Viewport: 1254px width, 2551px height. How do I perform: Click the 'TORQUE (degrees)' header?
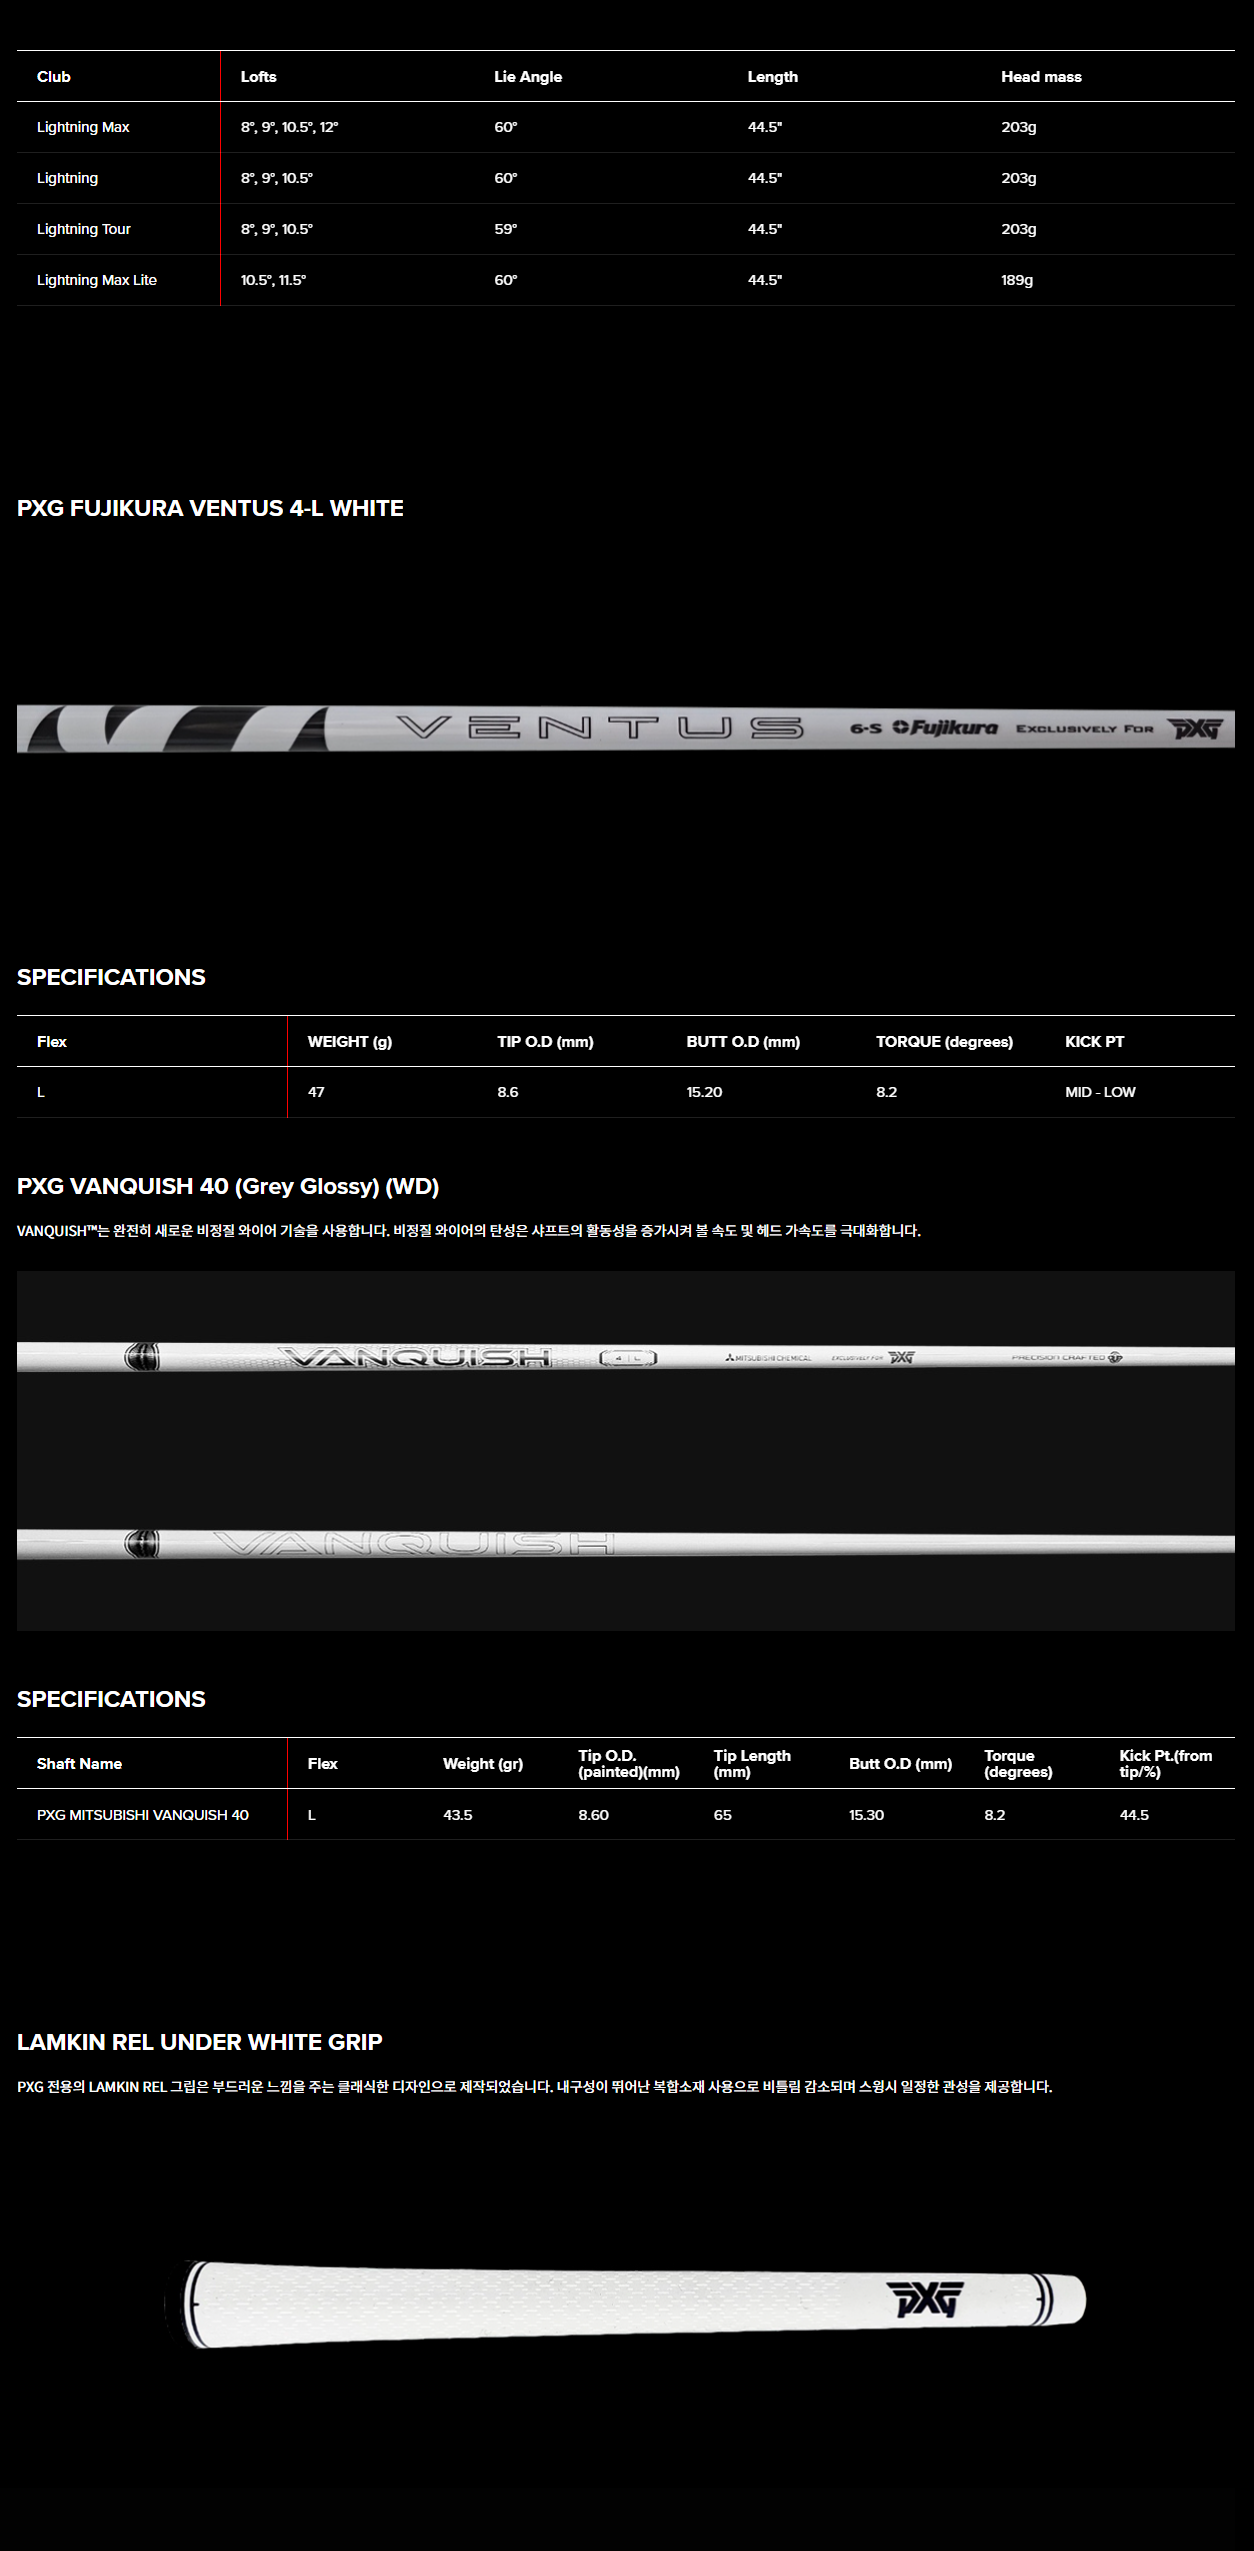tap(944, 1042)
